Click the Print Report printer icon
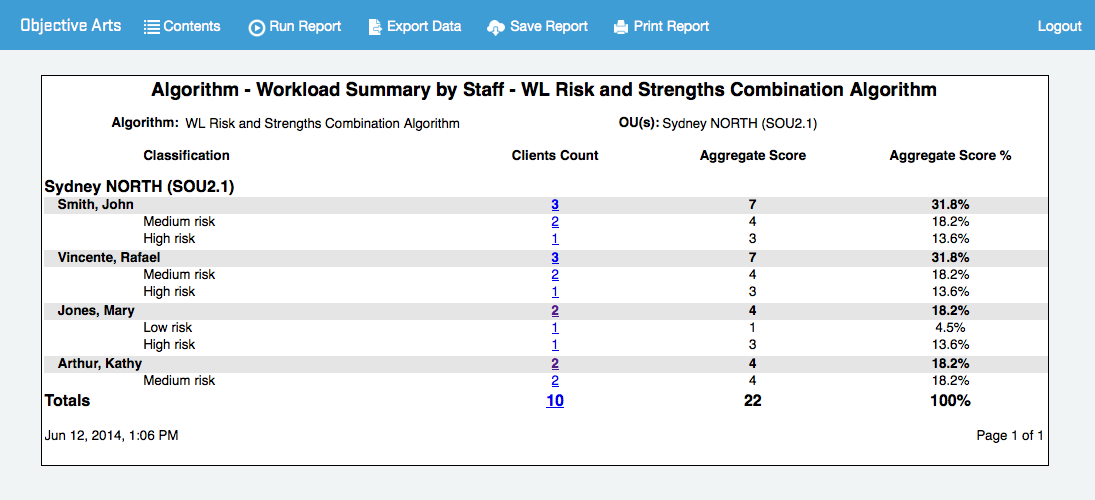 [621, 27]
